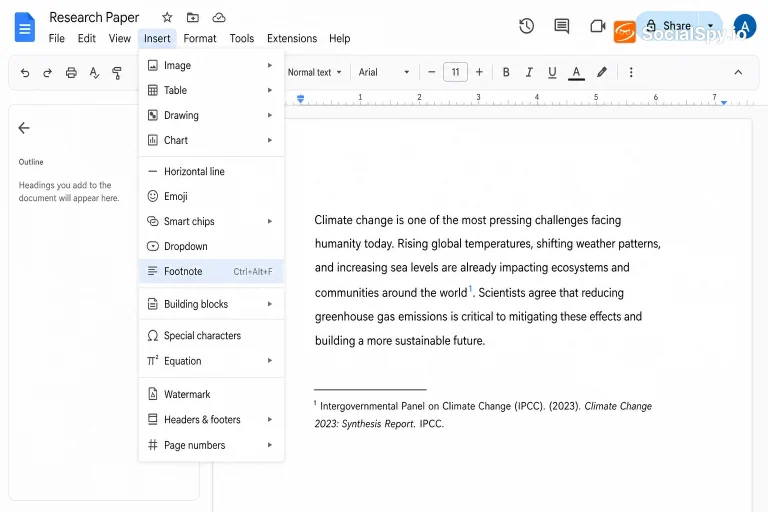Increase the font size
The image size is (768, 512).
point(479,73)
